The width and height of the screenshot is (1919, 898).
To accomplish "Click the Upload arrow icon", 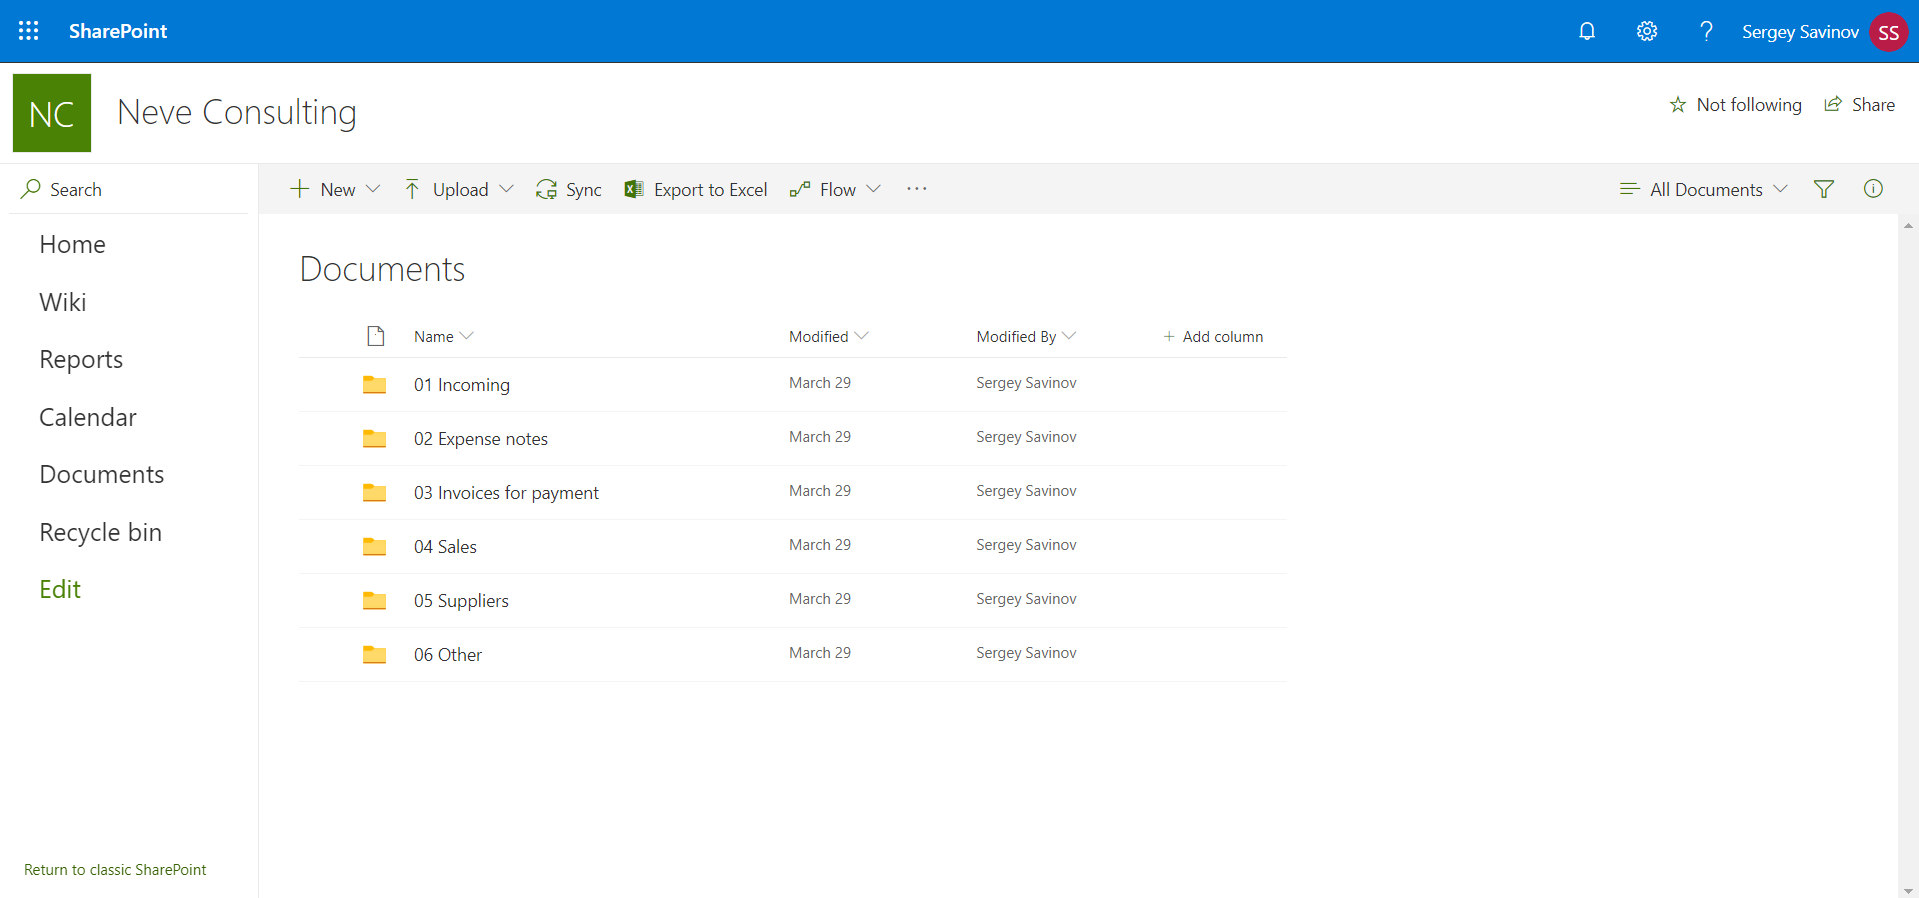I will pos(412,189).
